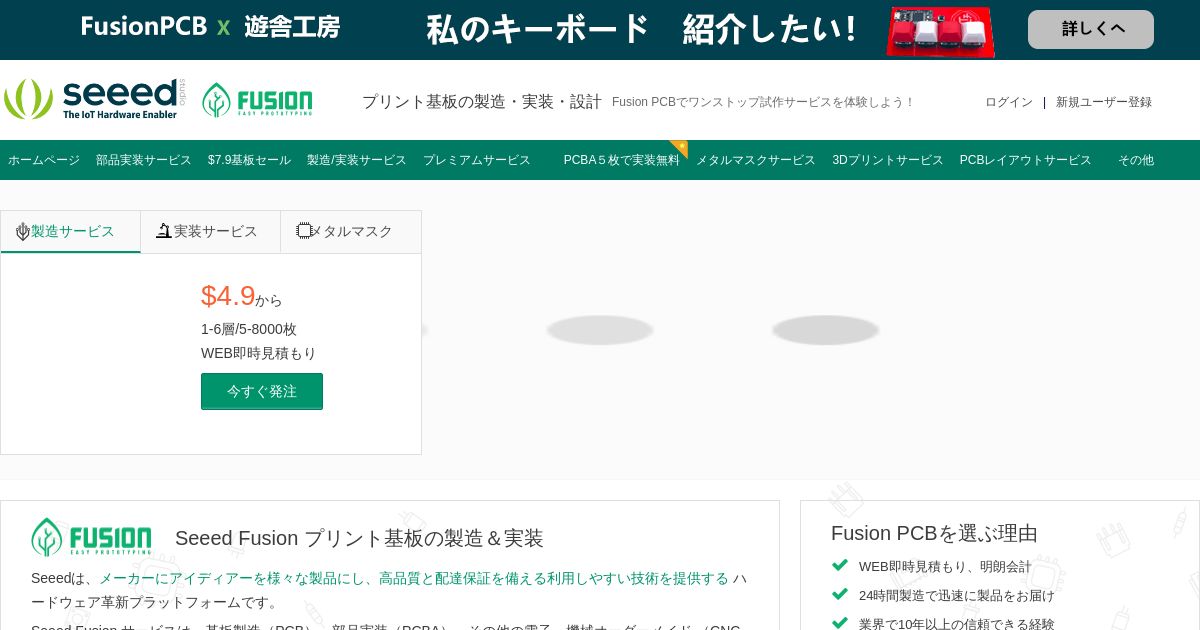Go to ホームページ menu item
Image resolution: width=1200 pixels, height=630 pixels.
(44, 160)
